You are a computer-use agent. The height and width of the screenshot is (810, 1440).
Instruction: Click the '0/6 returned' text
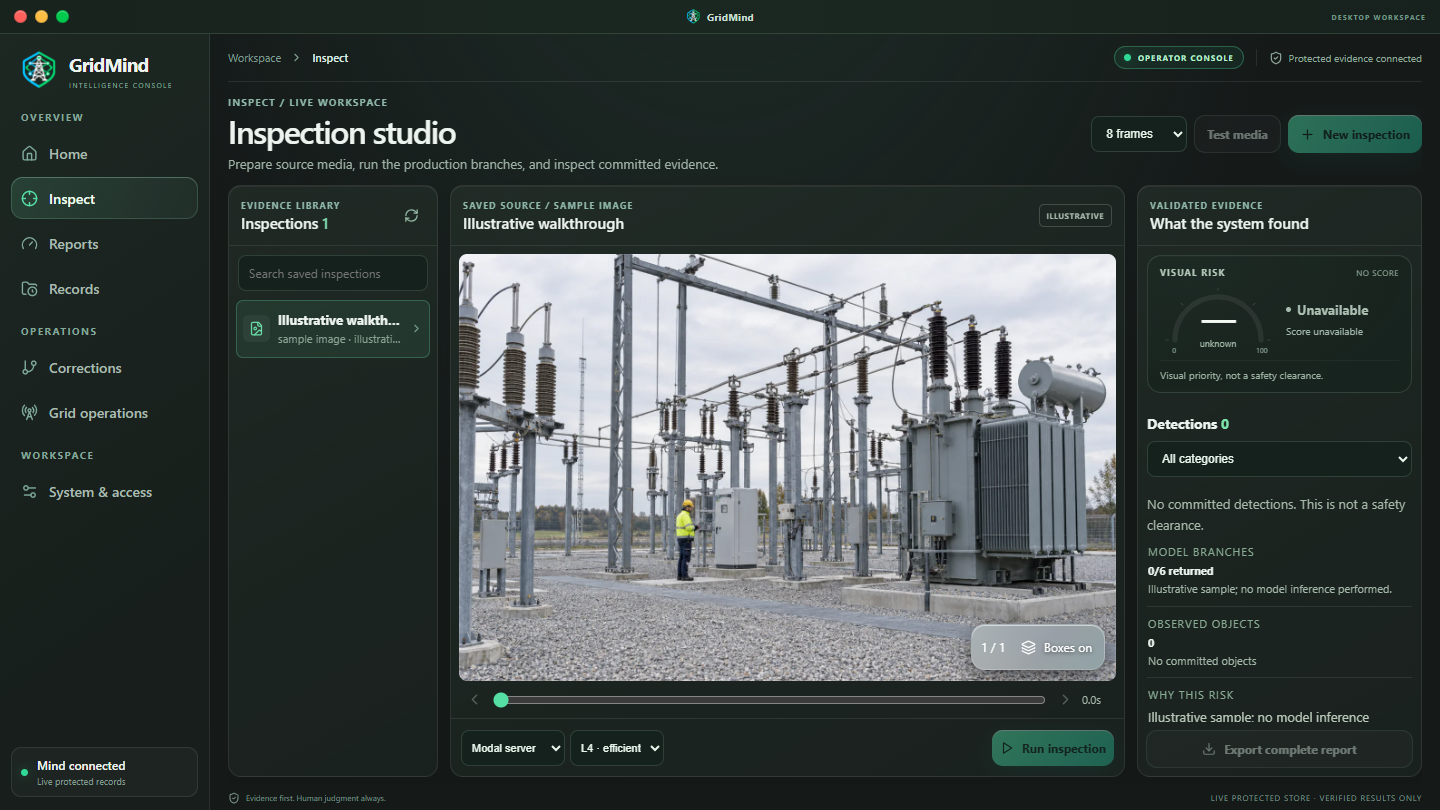click(1181, 571)
